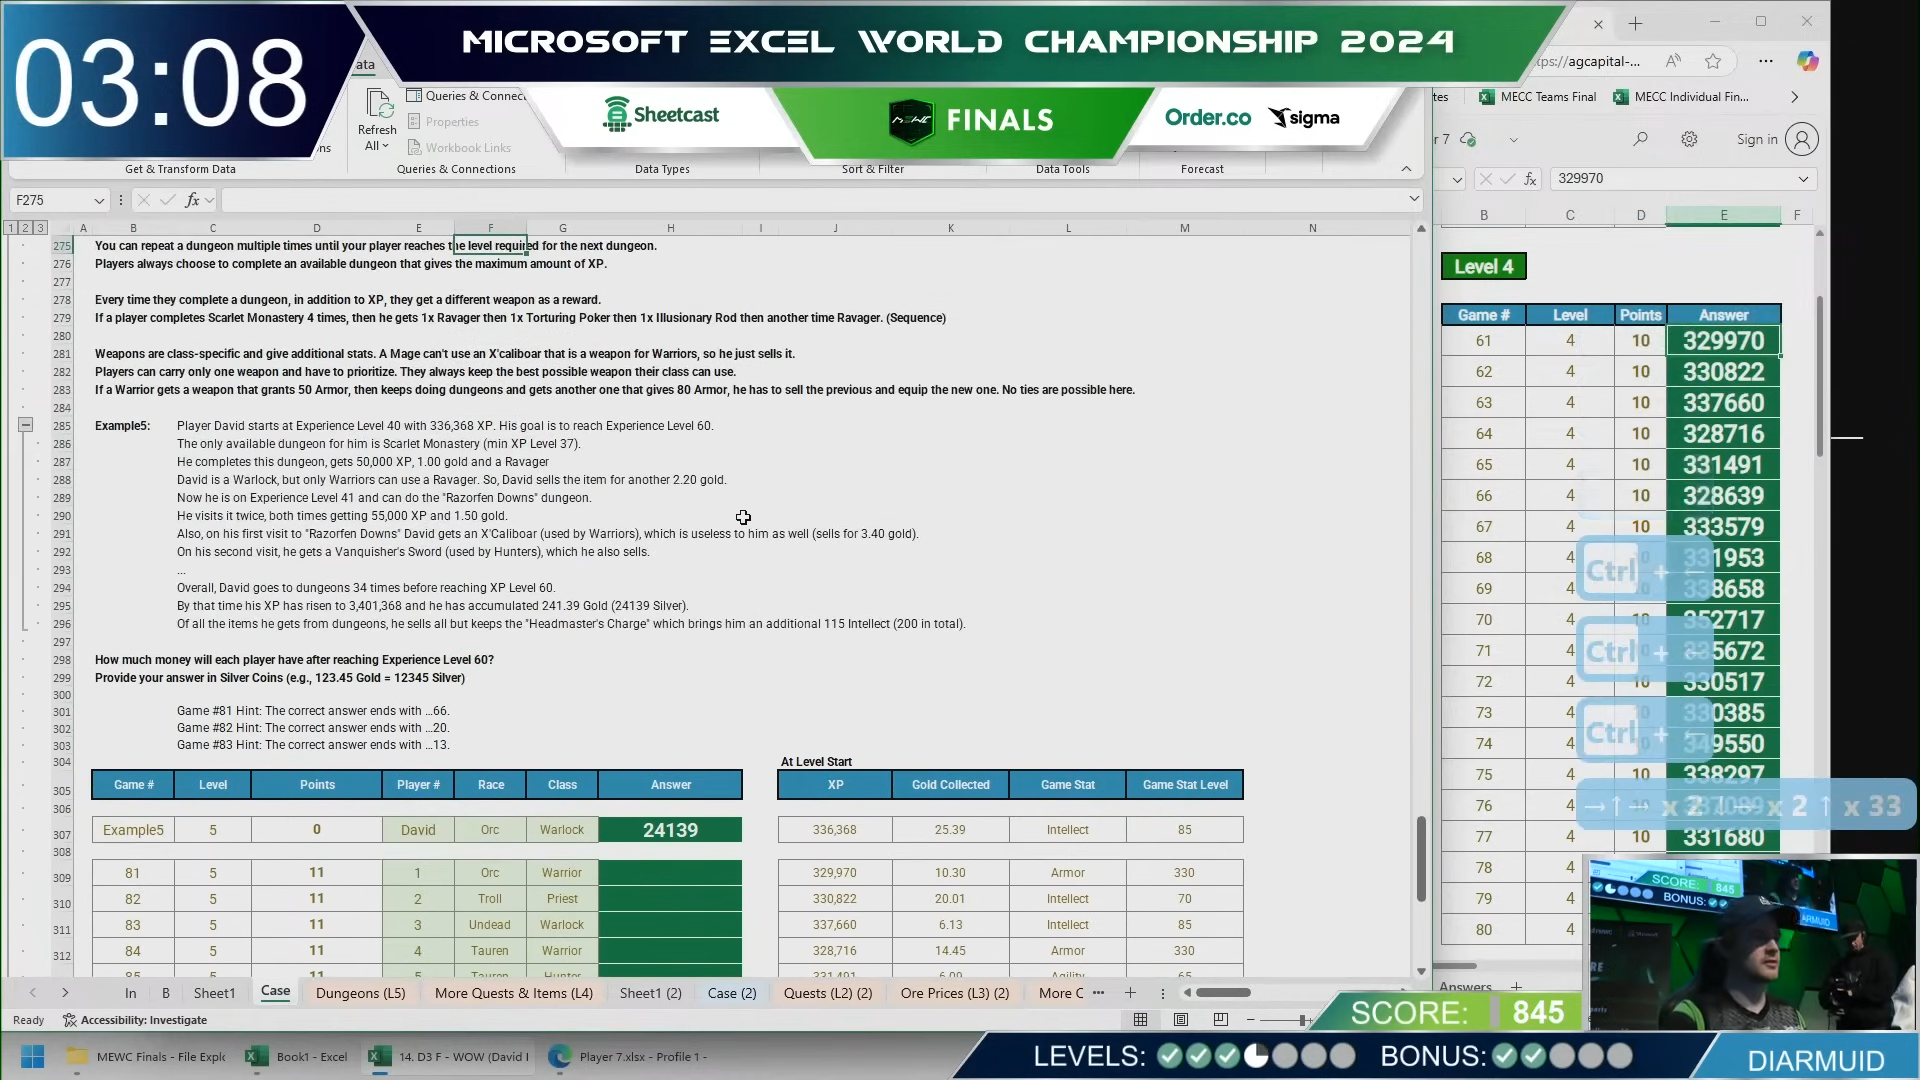The height and width of the screenshot is (1080, 1920).
Task: Select the Sheet1 tab
Action: coord(214,993)
